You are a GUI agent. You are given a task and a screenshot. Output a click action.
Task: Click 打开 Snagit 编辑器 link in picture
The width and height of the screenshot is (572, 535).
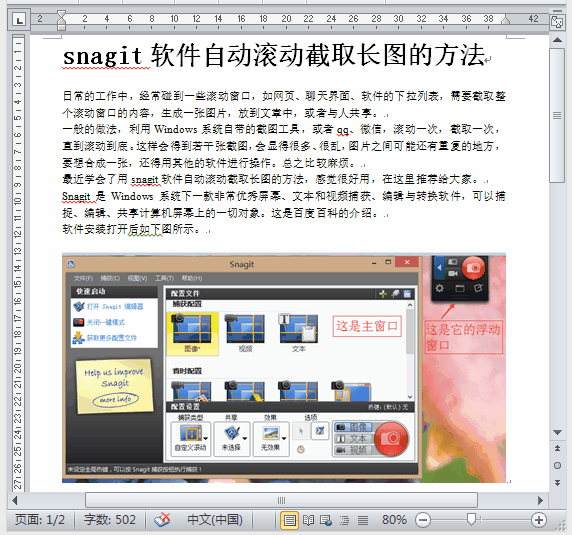click(x=115, y=306)
